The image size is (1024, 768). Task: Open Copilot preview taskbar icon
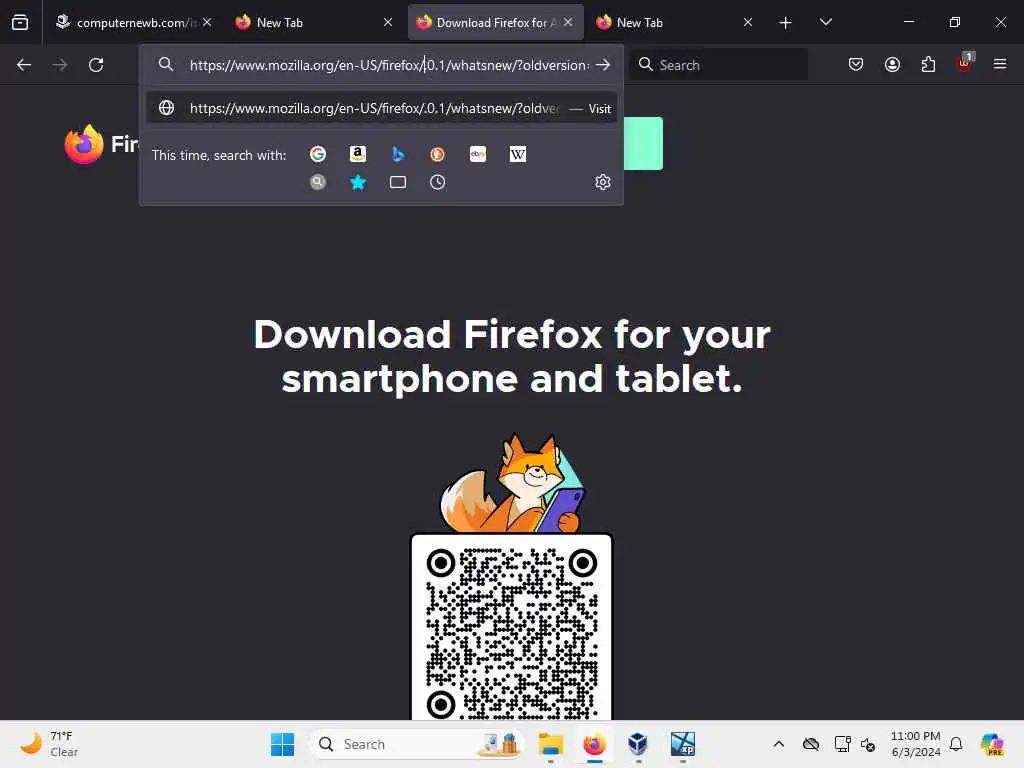pyautogui.click(x=992, y=744)
